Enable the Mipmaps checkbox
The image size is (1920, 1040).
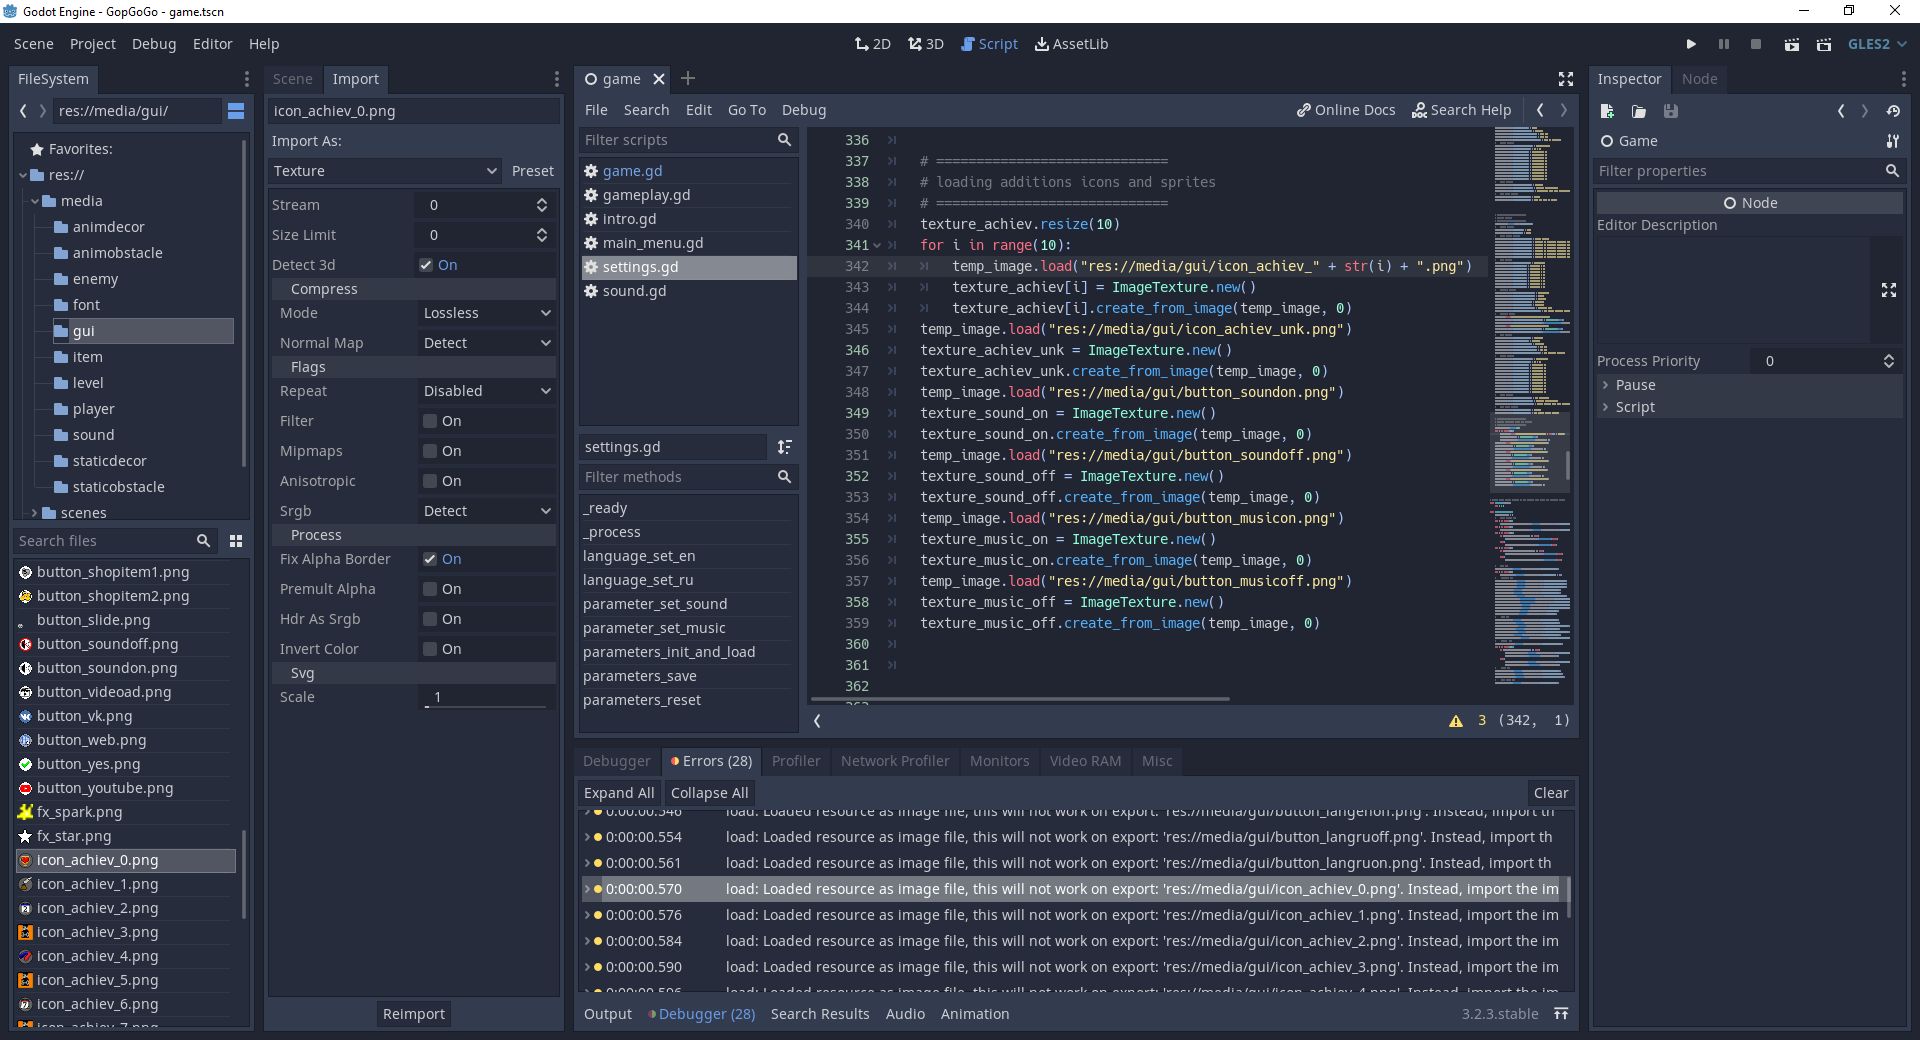point(430,451)
